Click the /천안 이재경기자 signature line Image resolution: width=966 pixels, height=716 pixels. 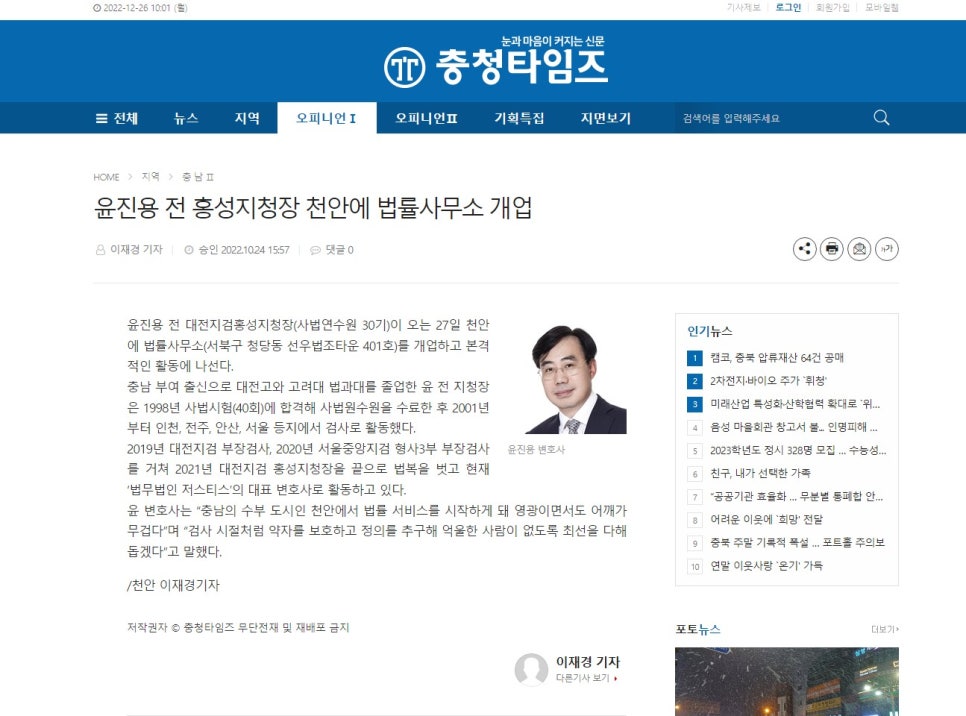click(x=173, y=585)
